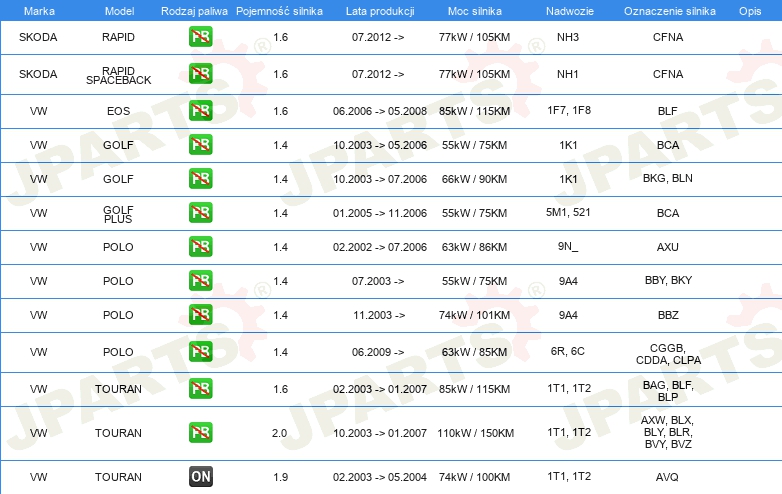Click the petrol fuel icon in VW EOS row
Image resolution: width=782 pixels, height=494 pixels.
point(200,111)
